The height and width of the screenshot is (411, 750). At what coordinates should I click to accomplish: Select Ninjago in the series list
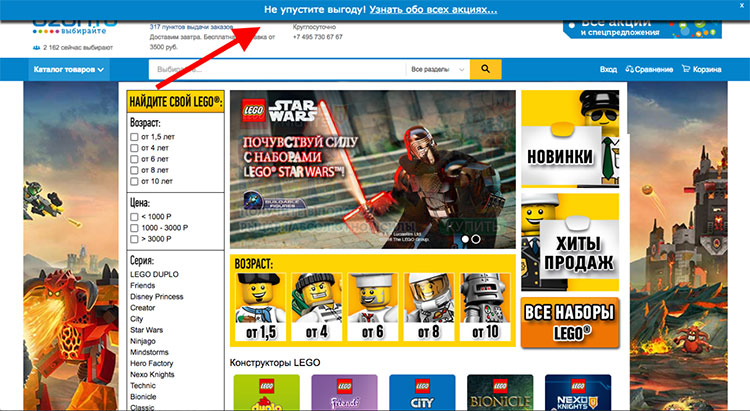pyautogui.click(x=143, y=341)
